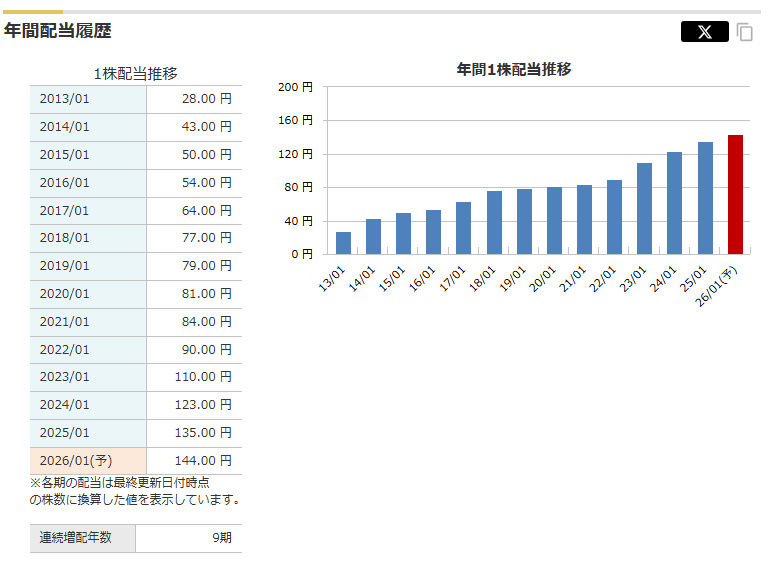Select the 9期 value cell
This screenshot has height=563, width=783.
(x=189, y=538)
